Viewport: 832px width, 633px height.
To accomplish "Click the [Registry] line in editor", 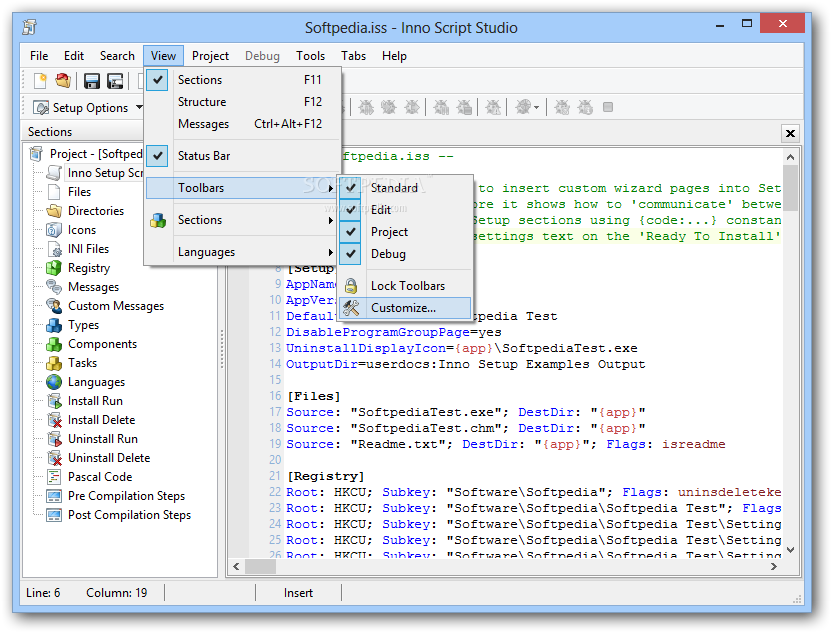I will tap(326, 476).
